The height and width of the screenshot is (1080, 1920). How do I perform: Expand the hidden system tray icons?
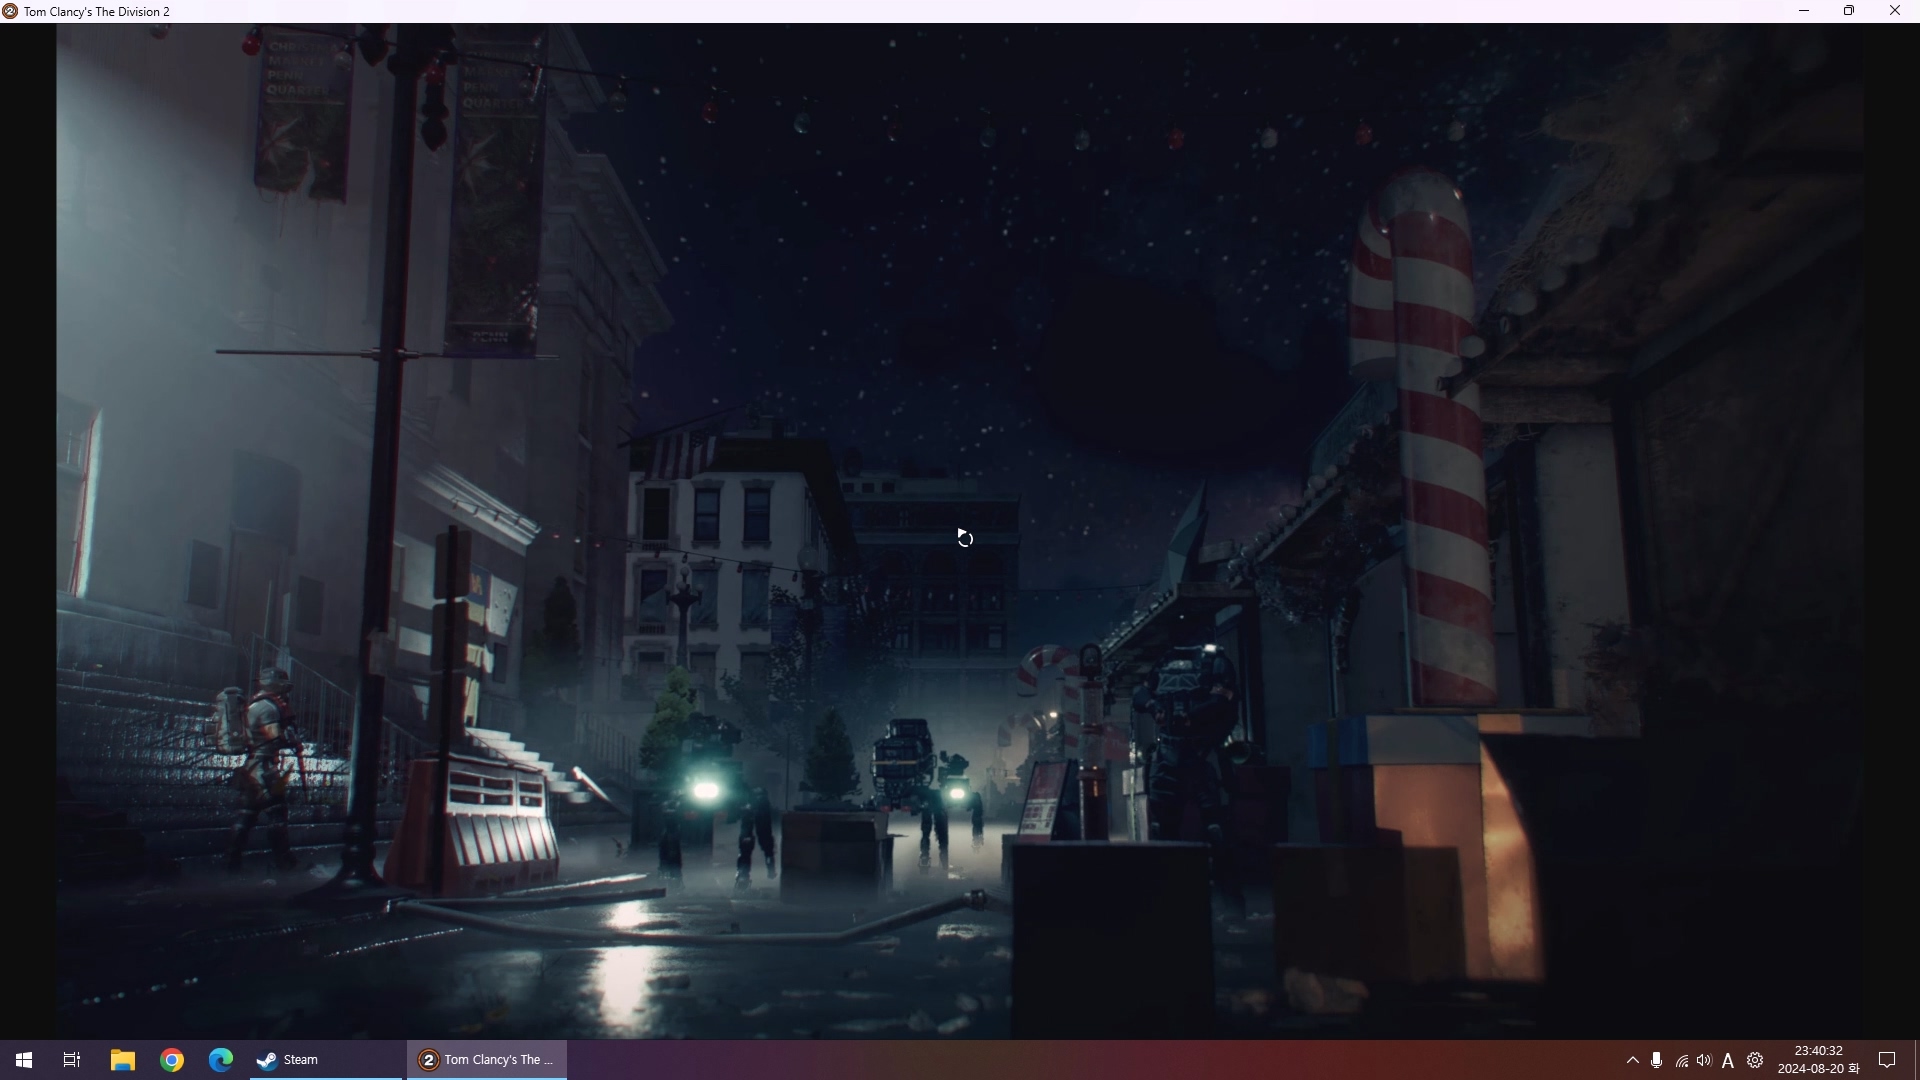click(1633, 1060)
